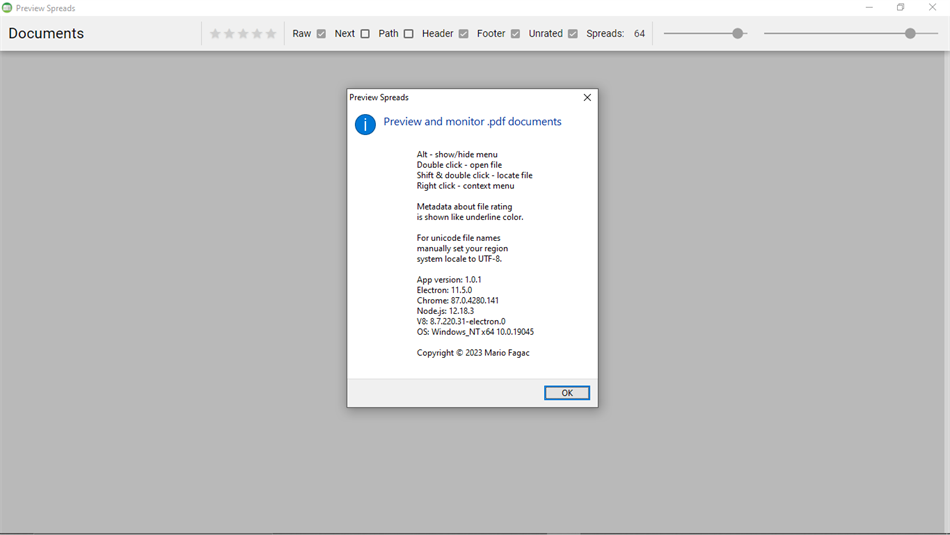The width and height of the screenshot is (950, 535).
Task: Click the 'Node.js: 12.18.3' line
Action: pyautogui.click(x=445, y=311)
